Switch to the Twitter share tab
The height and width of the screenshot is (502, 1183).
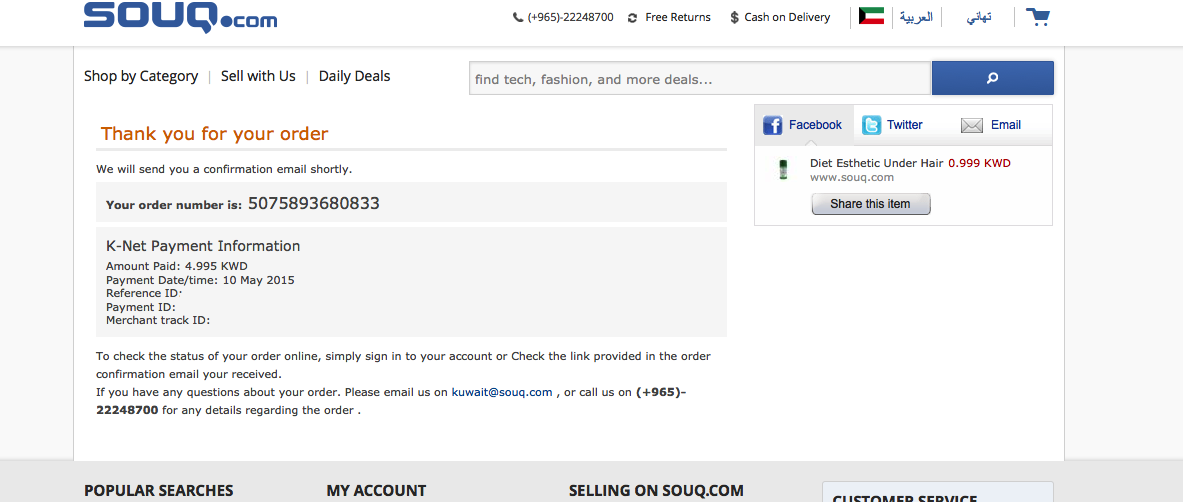904,125
